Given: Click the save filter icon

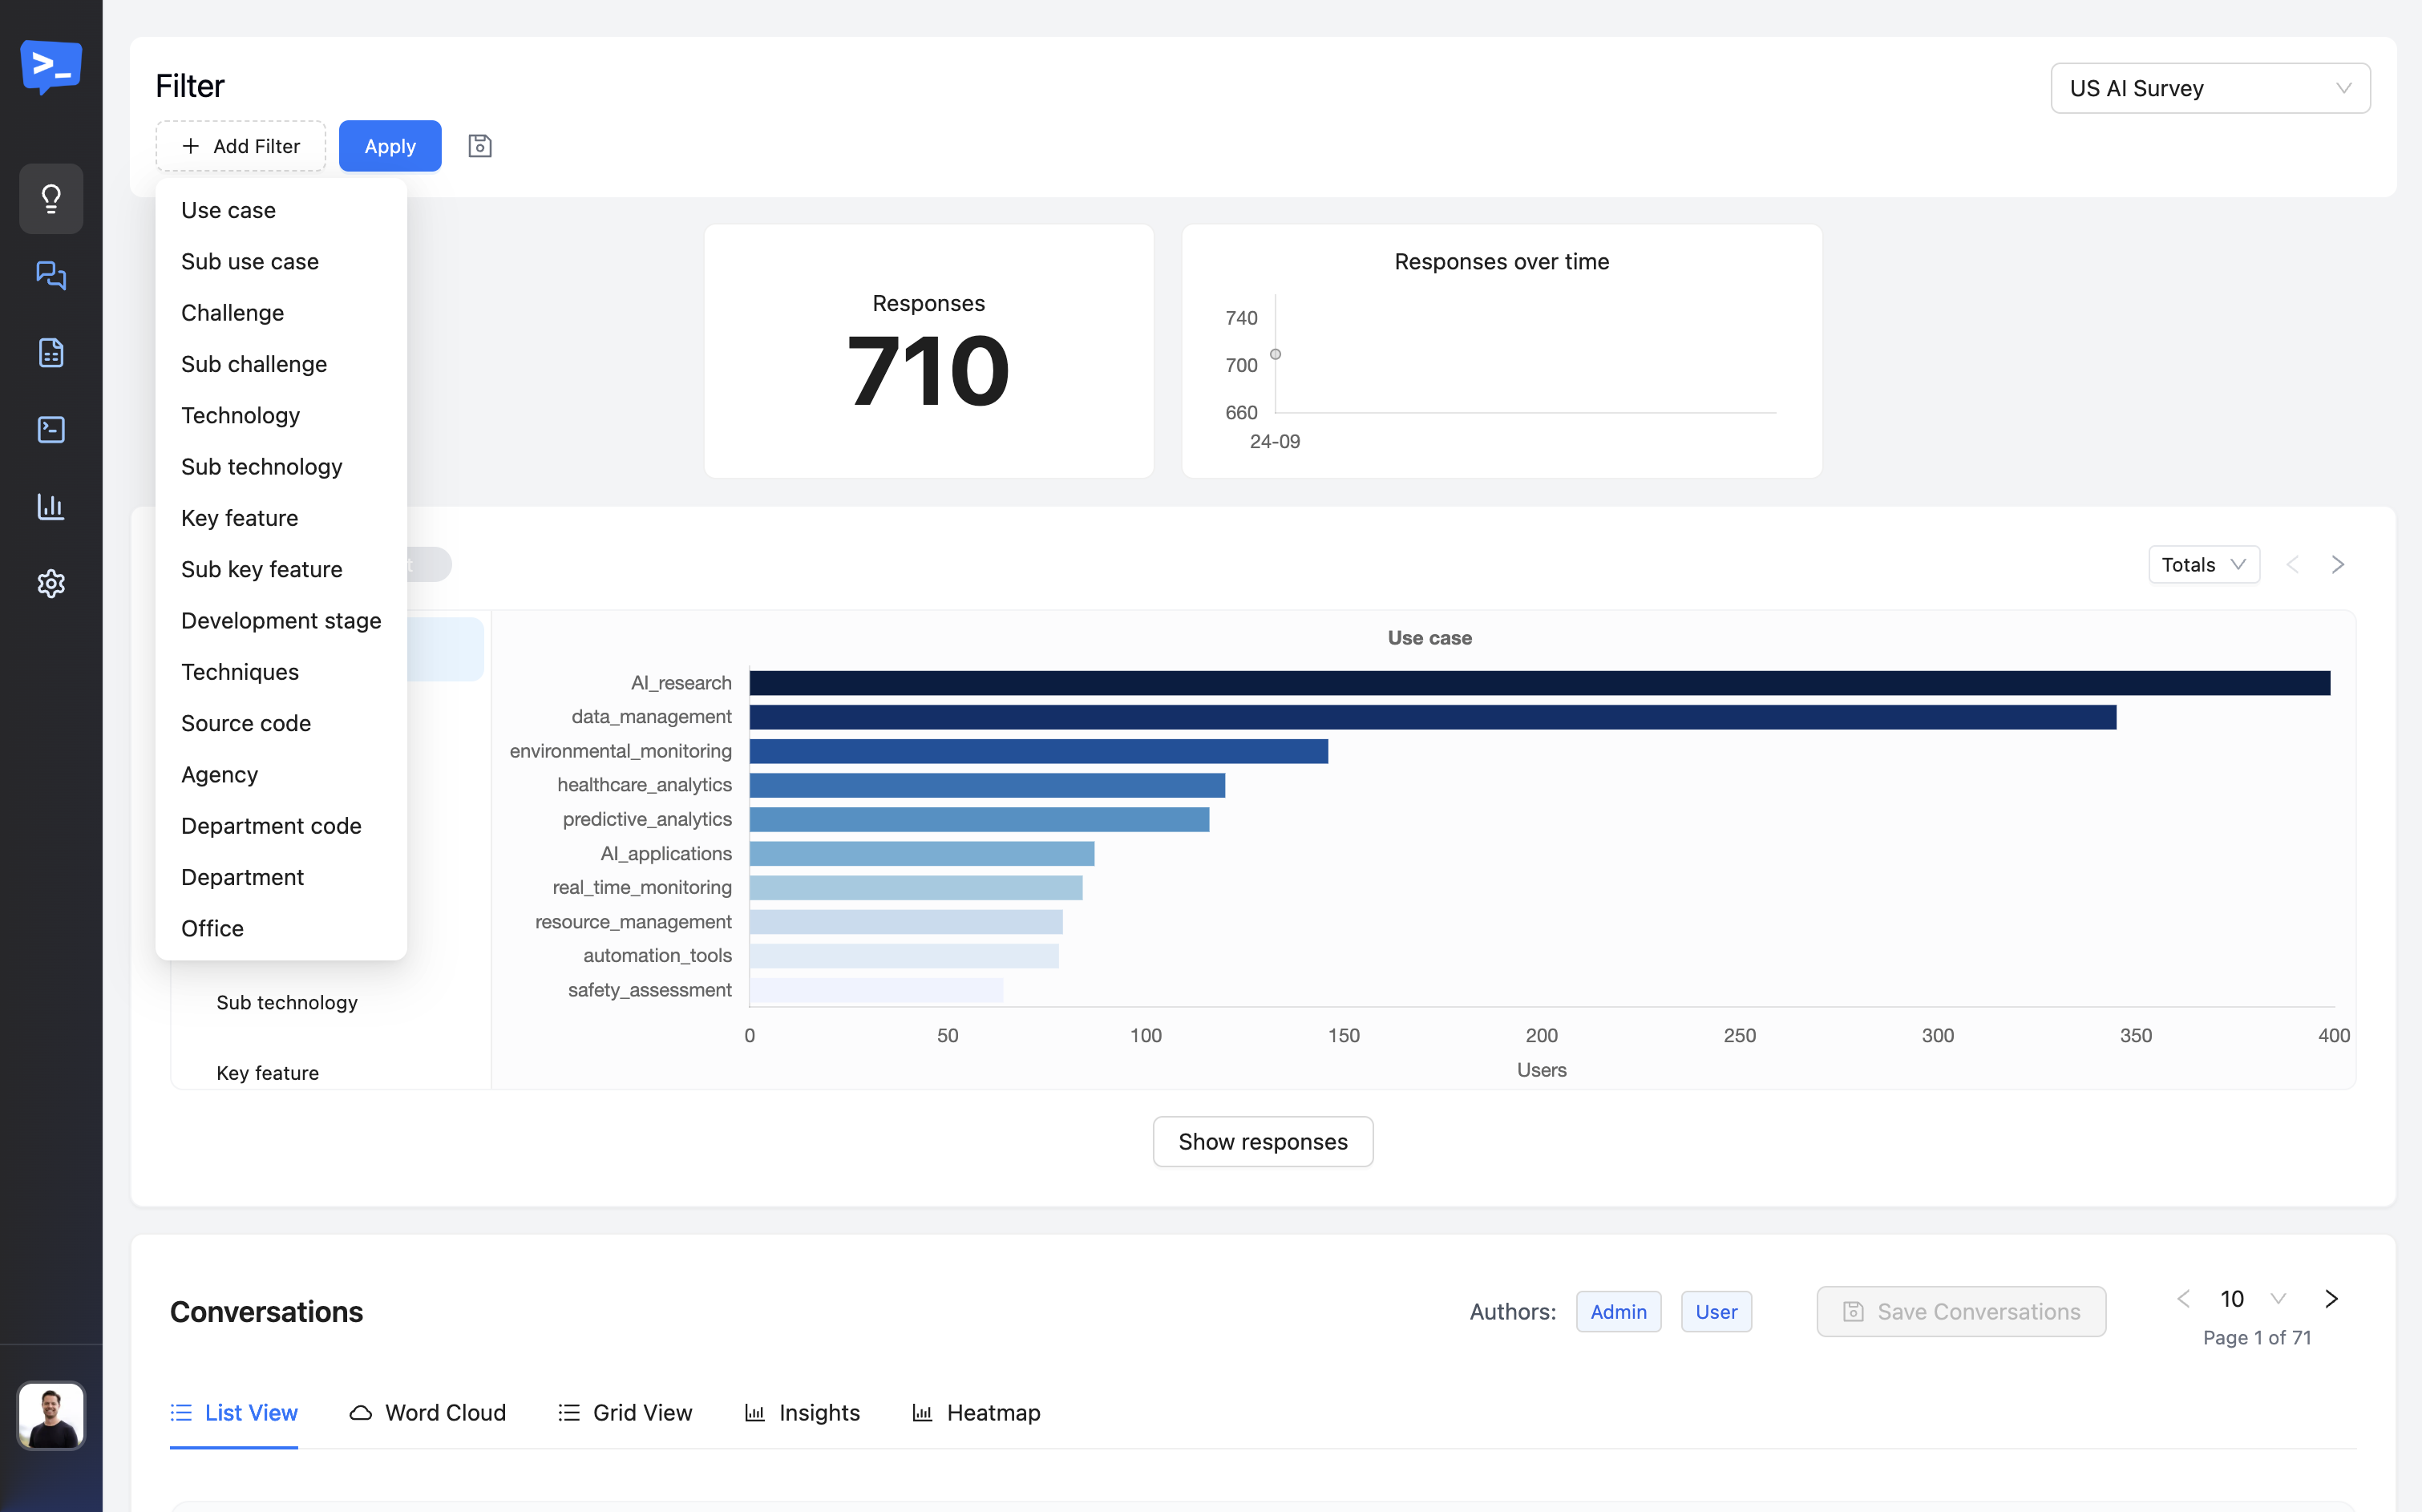Looking at the screenshot, I should pyautogui.click(x=480, y=146).
